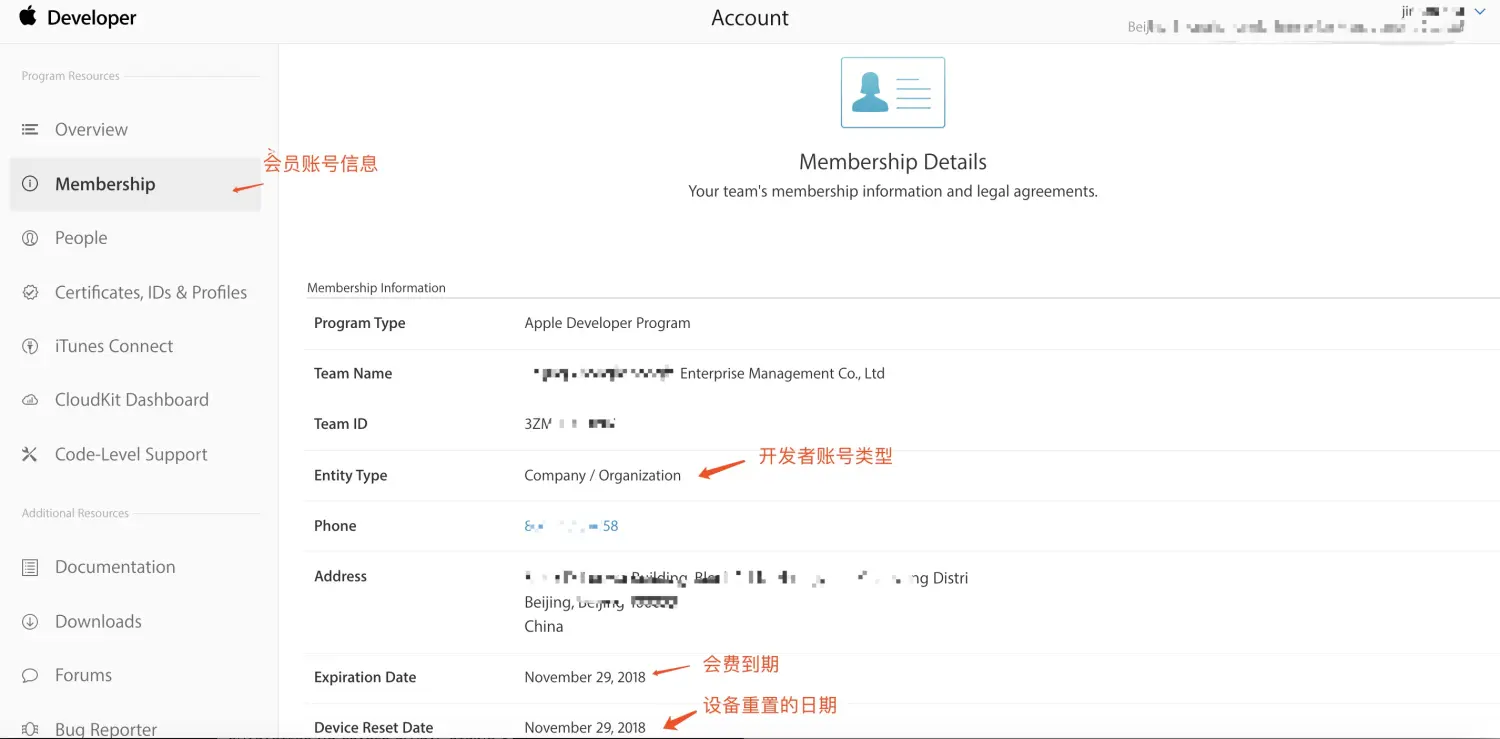Click the iTunes Connect icon
This screenshot has width=1500, height=739.
[x=30, y=346]
